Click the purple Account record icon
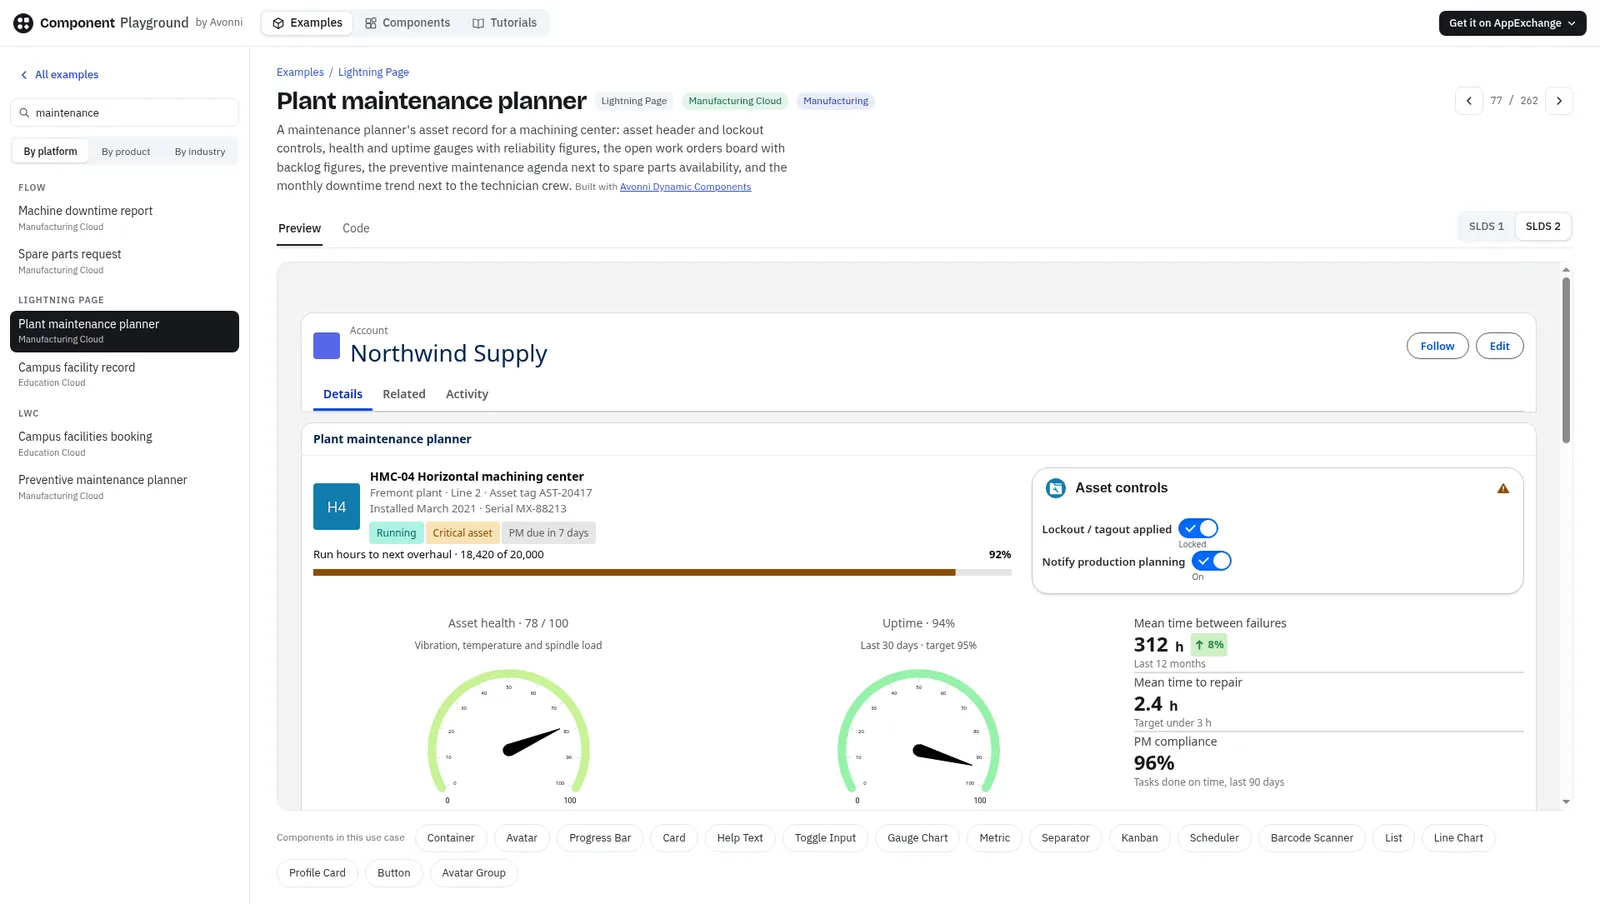The image size is (1600, 904). (x=326, y=346)
